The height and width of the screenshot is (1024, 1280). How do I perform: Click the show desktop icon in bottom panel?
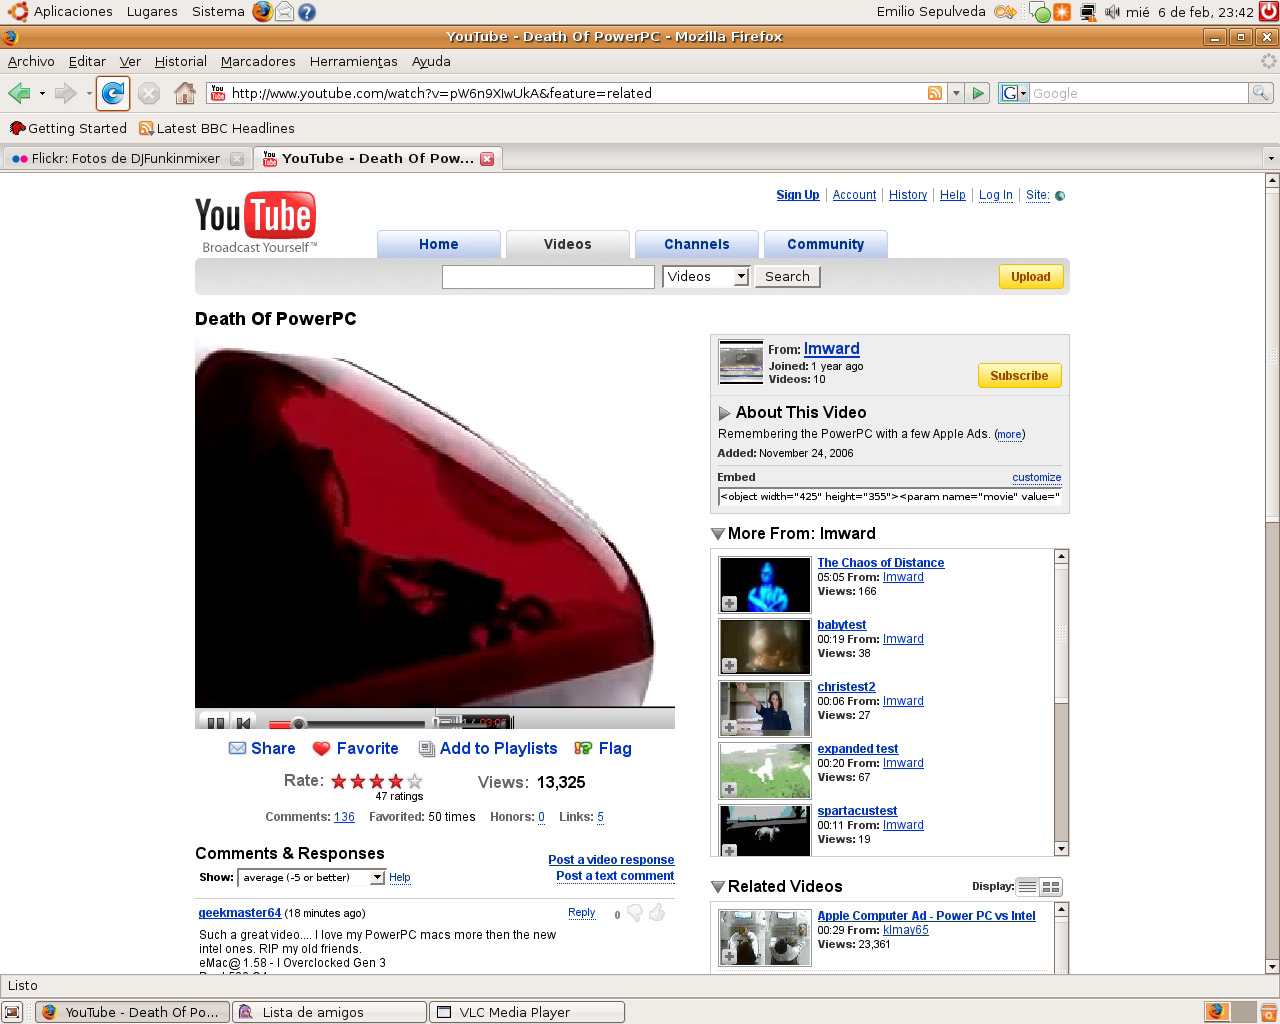tap(12, 1012)
